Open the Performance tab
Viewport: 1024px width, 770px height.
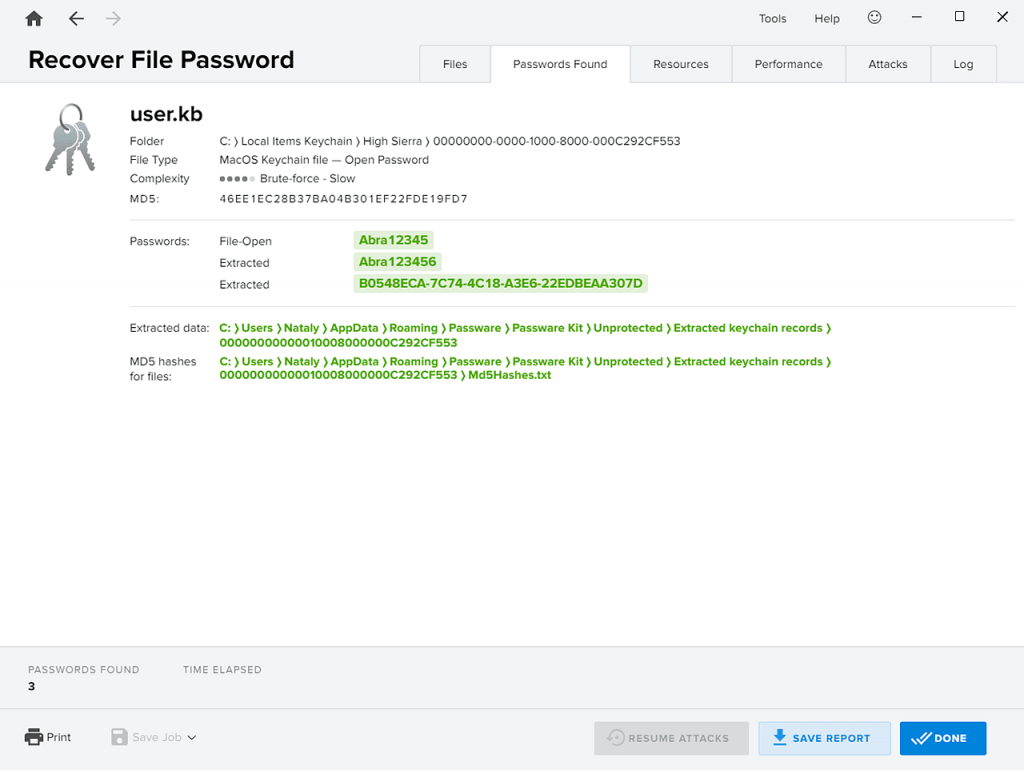789,64
